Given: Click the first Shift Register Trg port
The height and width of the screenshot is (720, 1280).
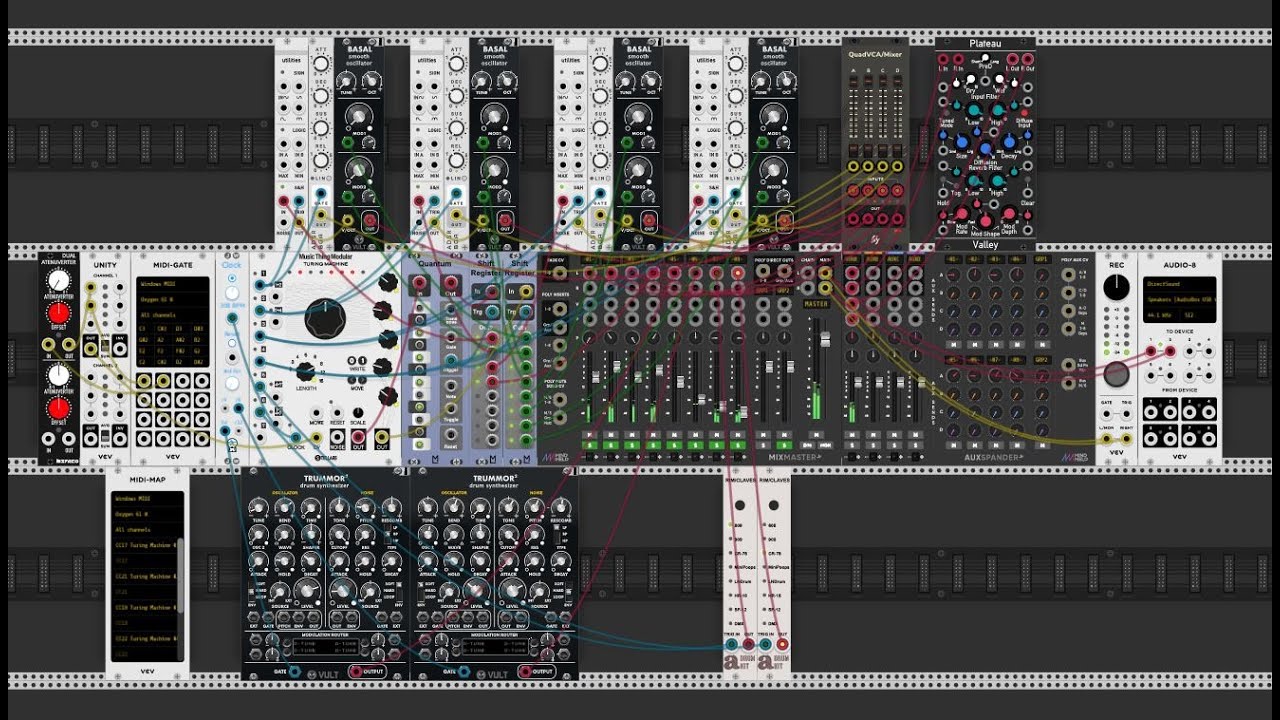Looking at the screenshot, I should pyautogui.click(x=492, y=312).
